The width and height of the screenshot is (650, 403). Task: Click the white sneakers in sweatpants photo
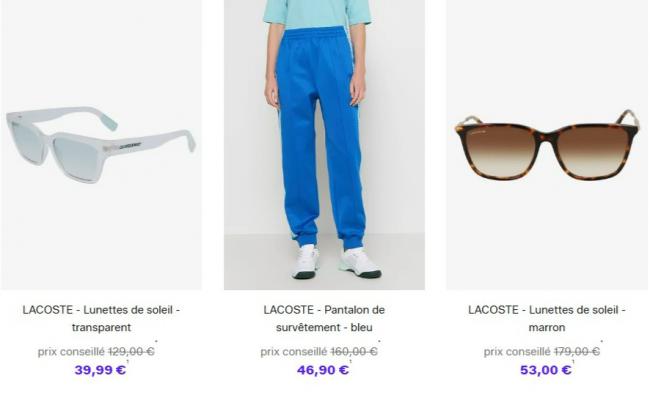point(336,262)
